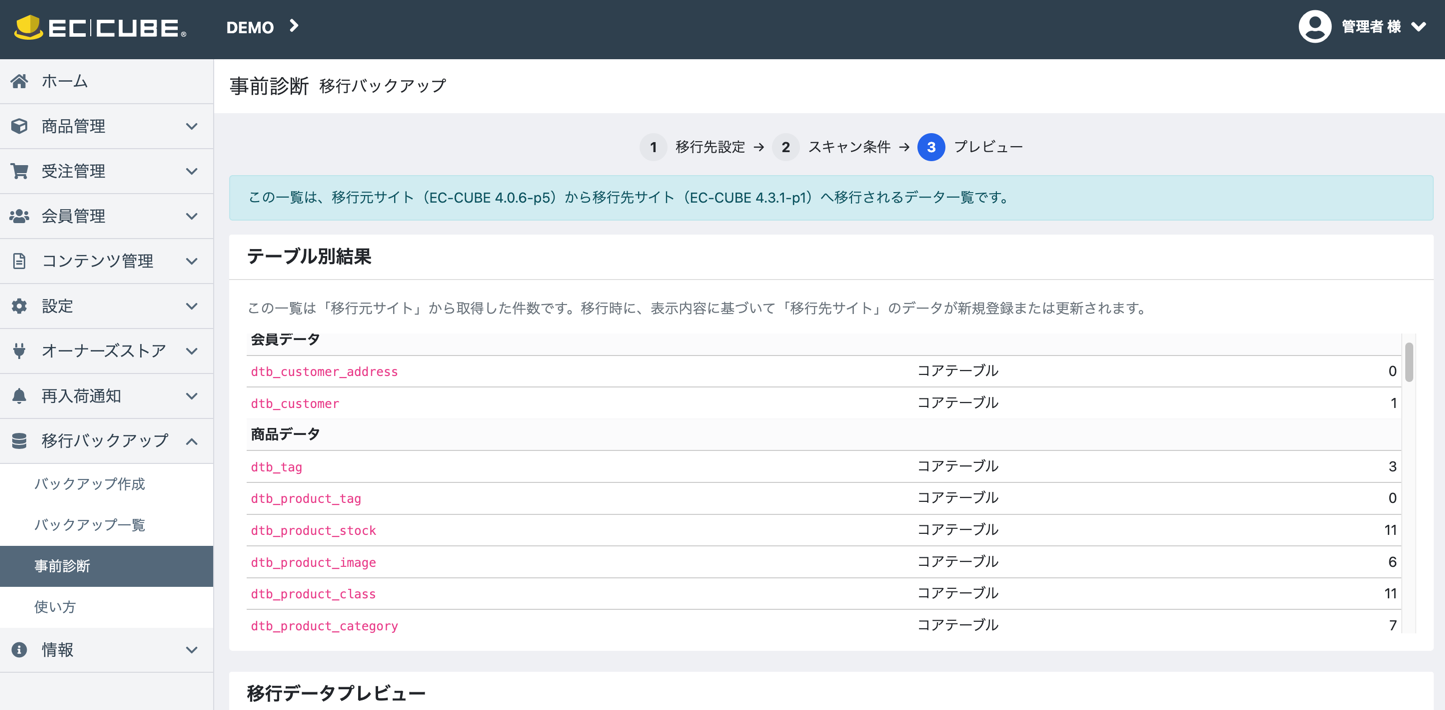Click the arrow next to DEMO

point(294,26)
